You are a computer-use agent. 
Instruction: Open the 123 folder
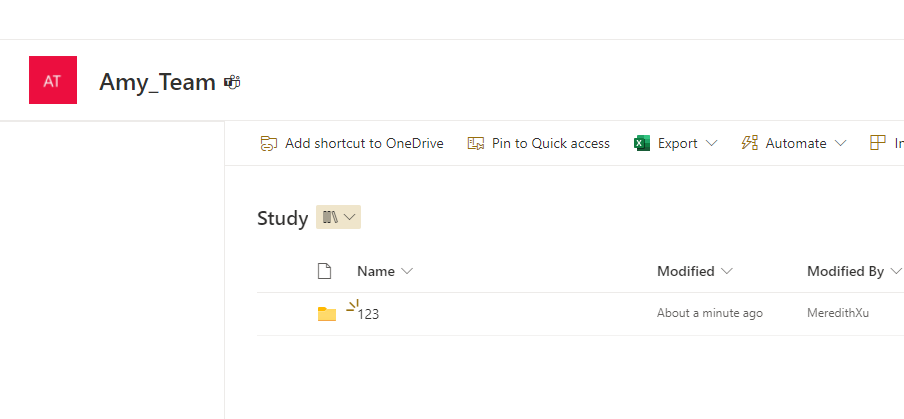coord(368,315)
